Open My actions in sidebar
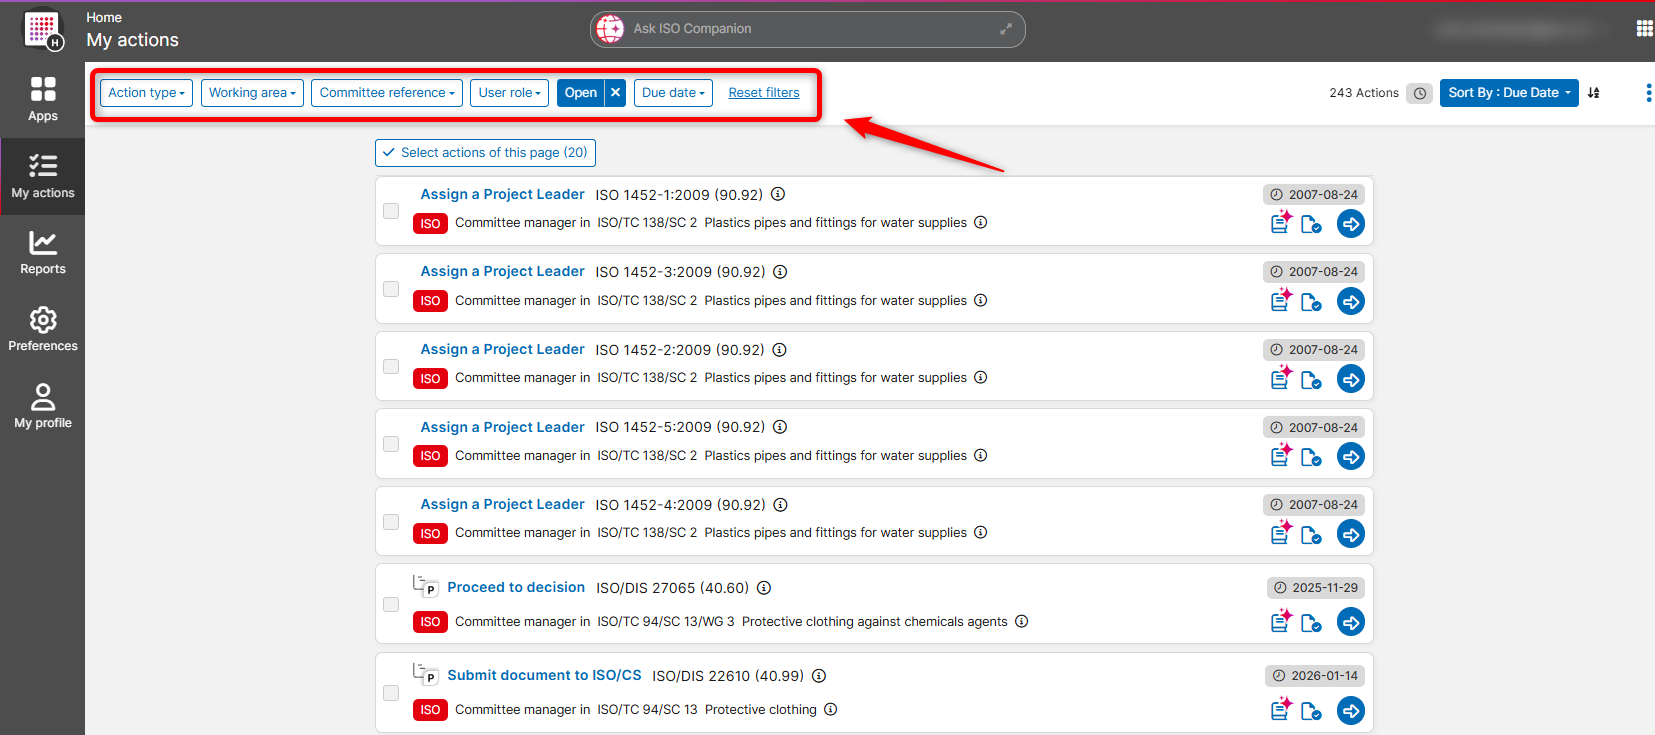This screenshot has width=1655, height=735. coord(42,176)
